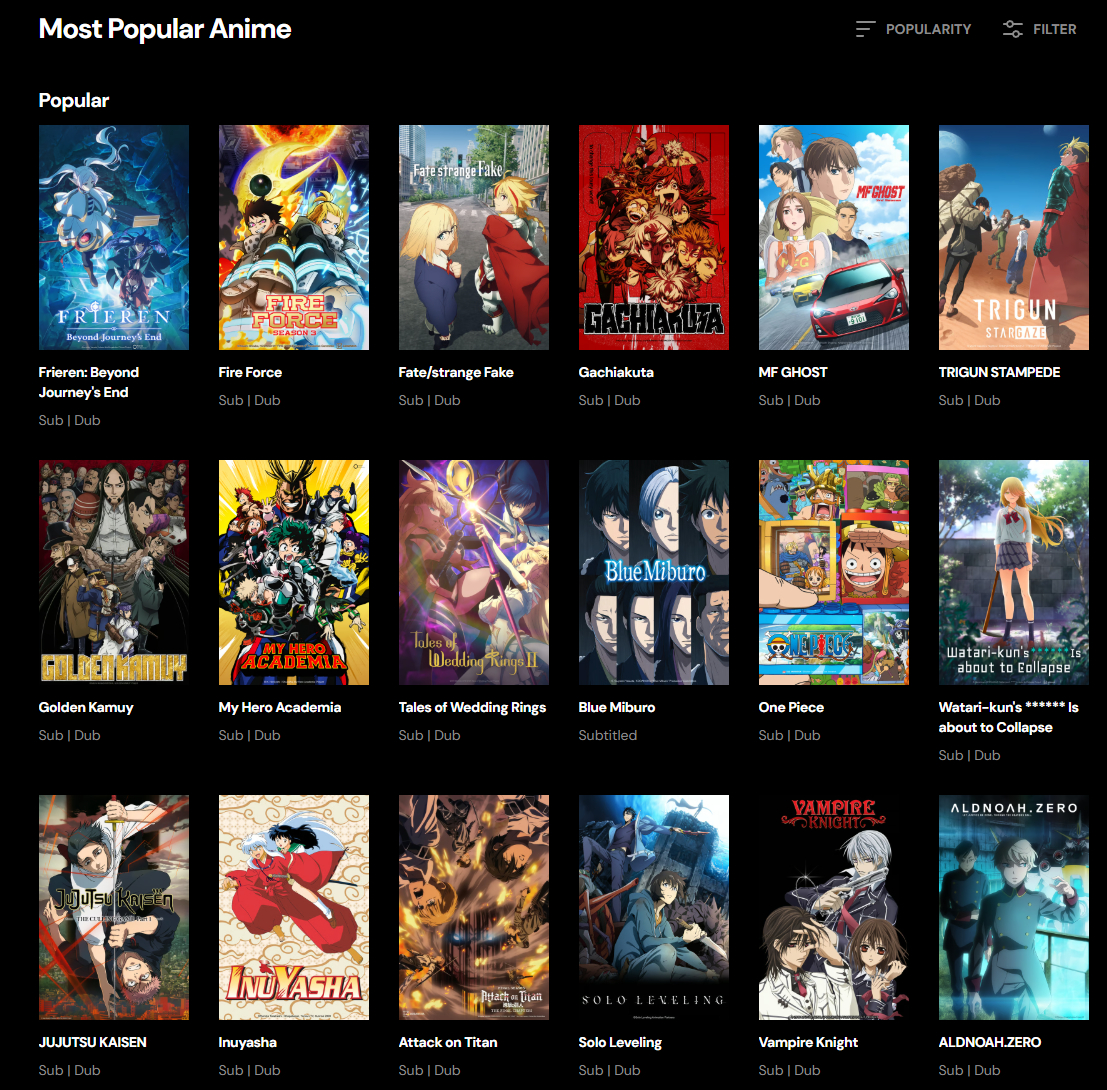The image size is (1107, 1090).
Task: Open the Popularity sort dropdown
Action: click(x=913, y=29)
